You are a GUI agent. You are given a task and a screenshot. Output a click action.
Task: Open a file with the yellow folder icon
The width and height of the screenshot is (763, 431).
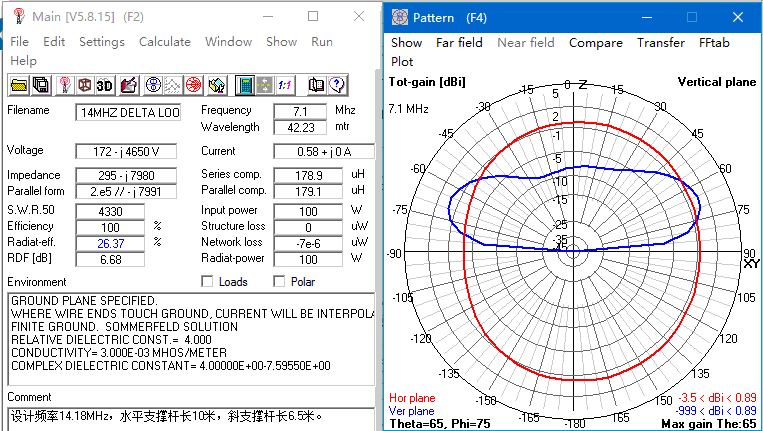tap(18, 85)
